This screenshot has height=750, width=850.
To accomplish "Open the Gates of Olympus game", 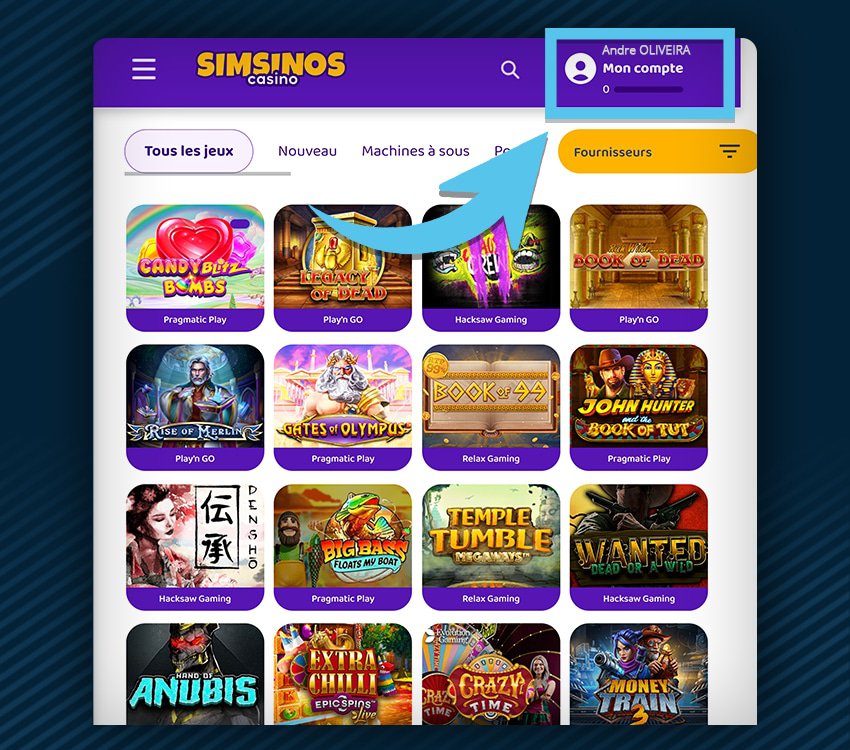I will tap(343, 407).
